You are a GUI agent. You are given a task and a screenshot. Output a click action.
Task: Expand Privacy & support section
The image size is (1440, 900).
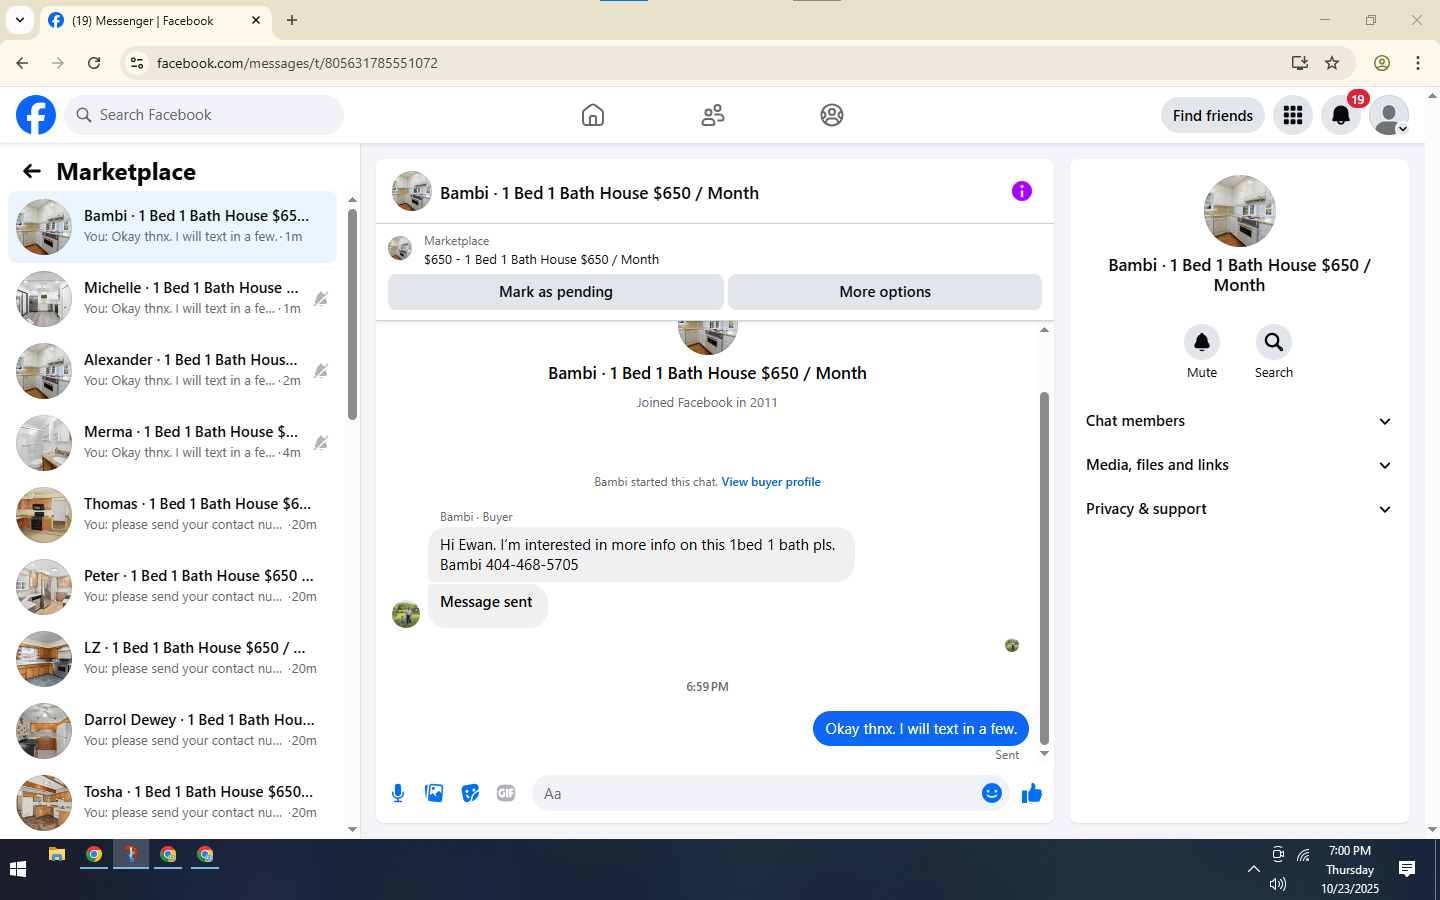tap(1239, 509)
